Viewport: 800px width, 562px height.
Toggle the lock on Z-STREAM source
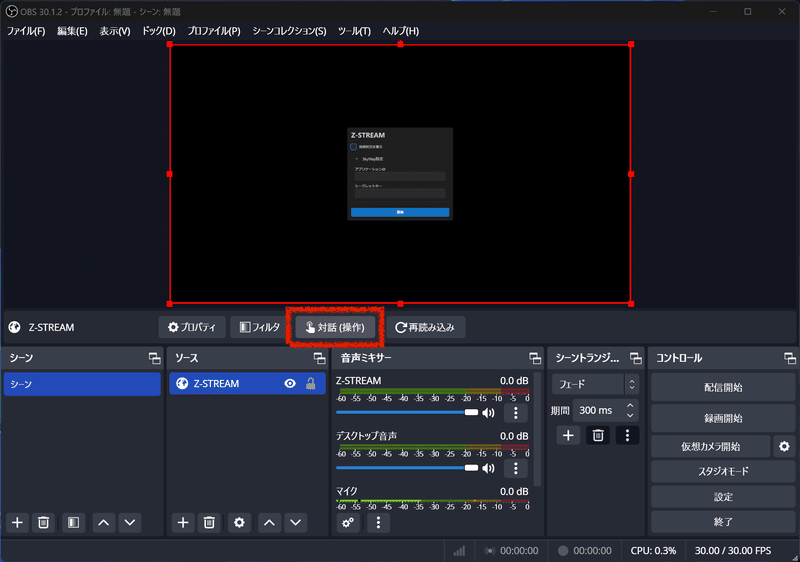[310, 384]
